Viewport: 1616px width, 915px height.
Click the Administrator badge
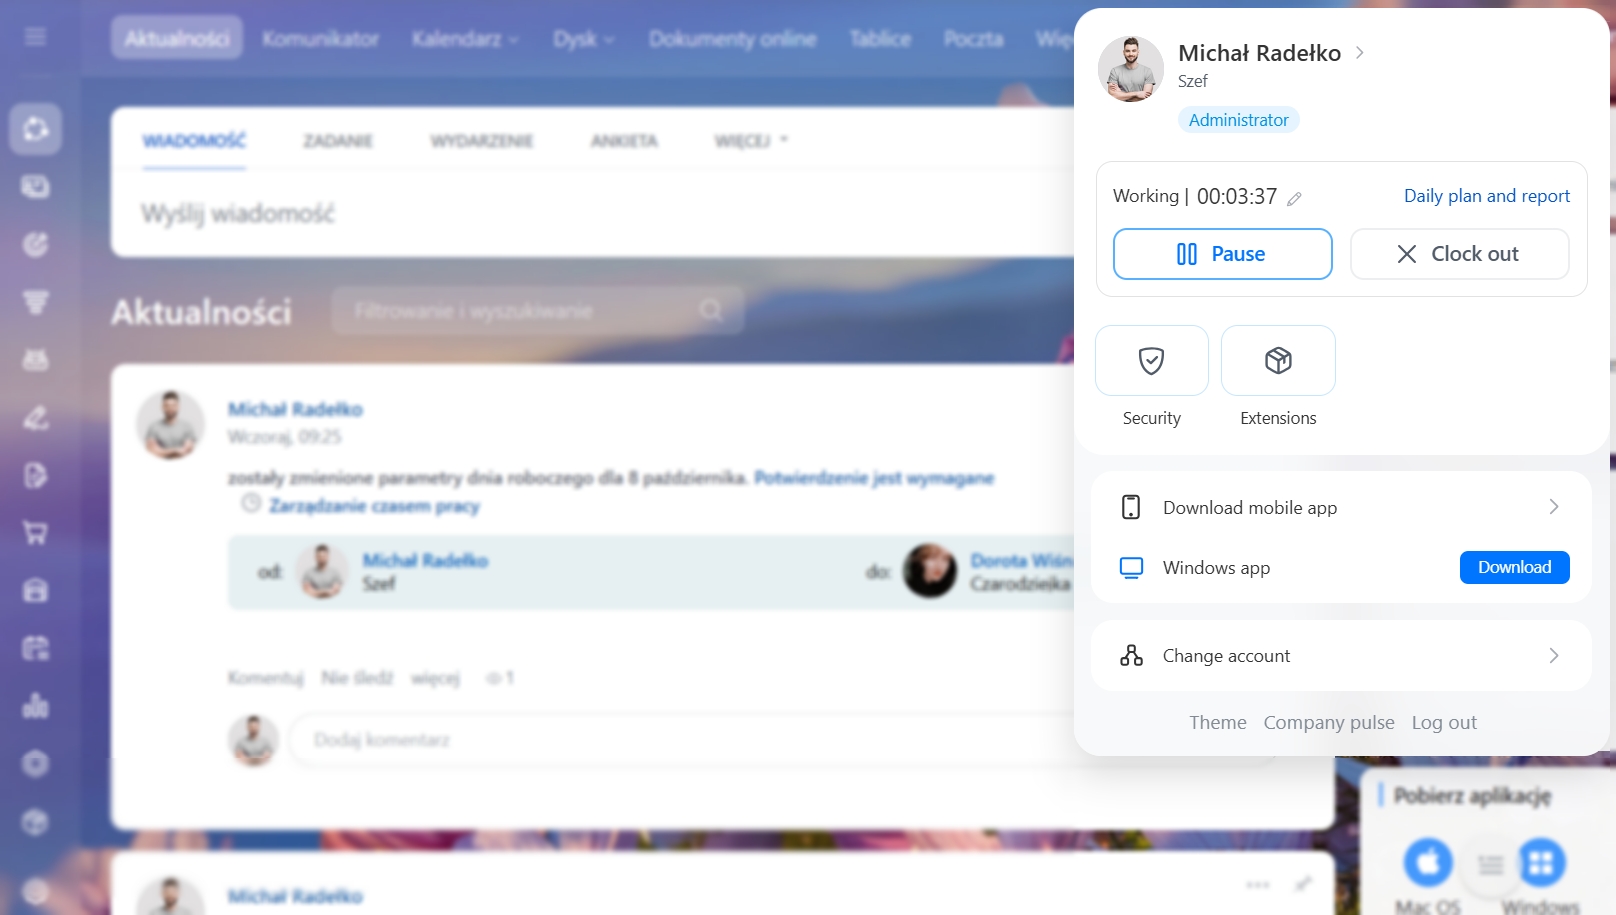[x=1238, y=120]
